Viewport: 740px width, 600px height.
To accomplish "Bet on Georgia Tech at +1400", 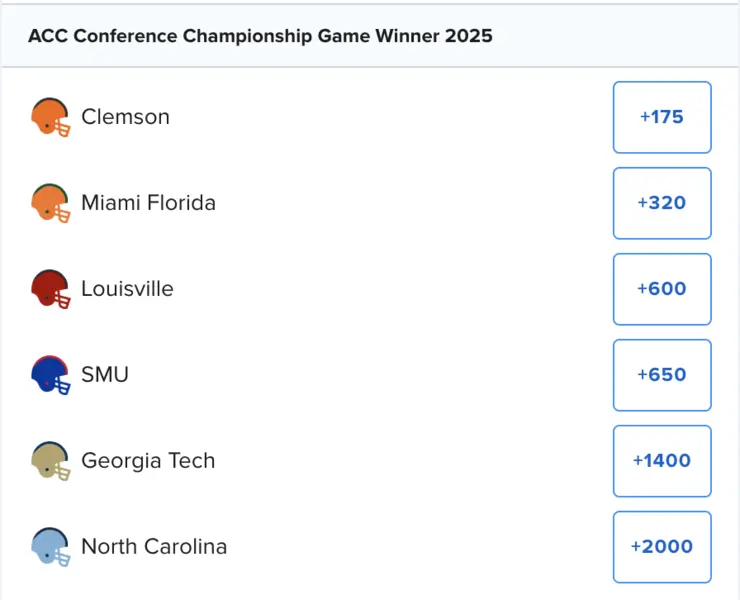I will point(661,461).
